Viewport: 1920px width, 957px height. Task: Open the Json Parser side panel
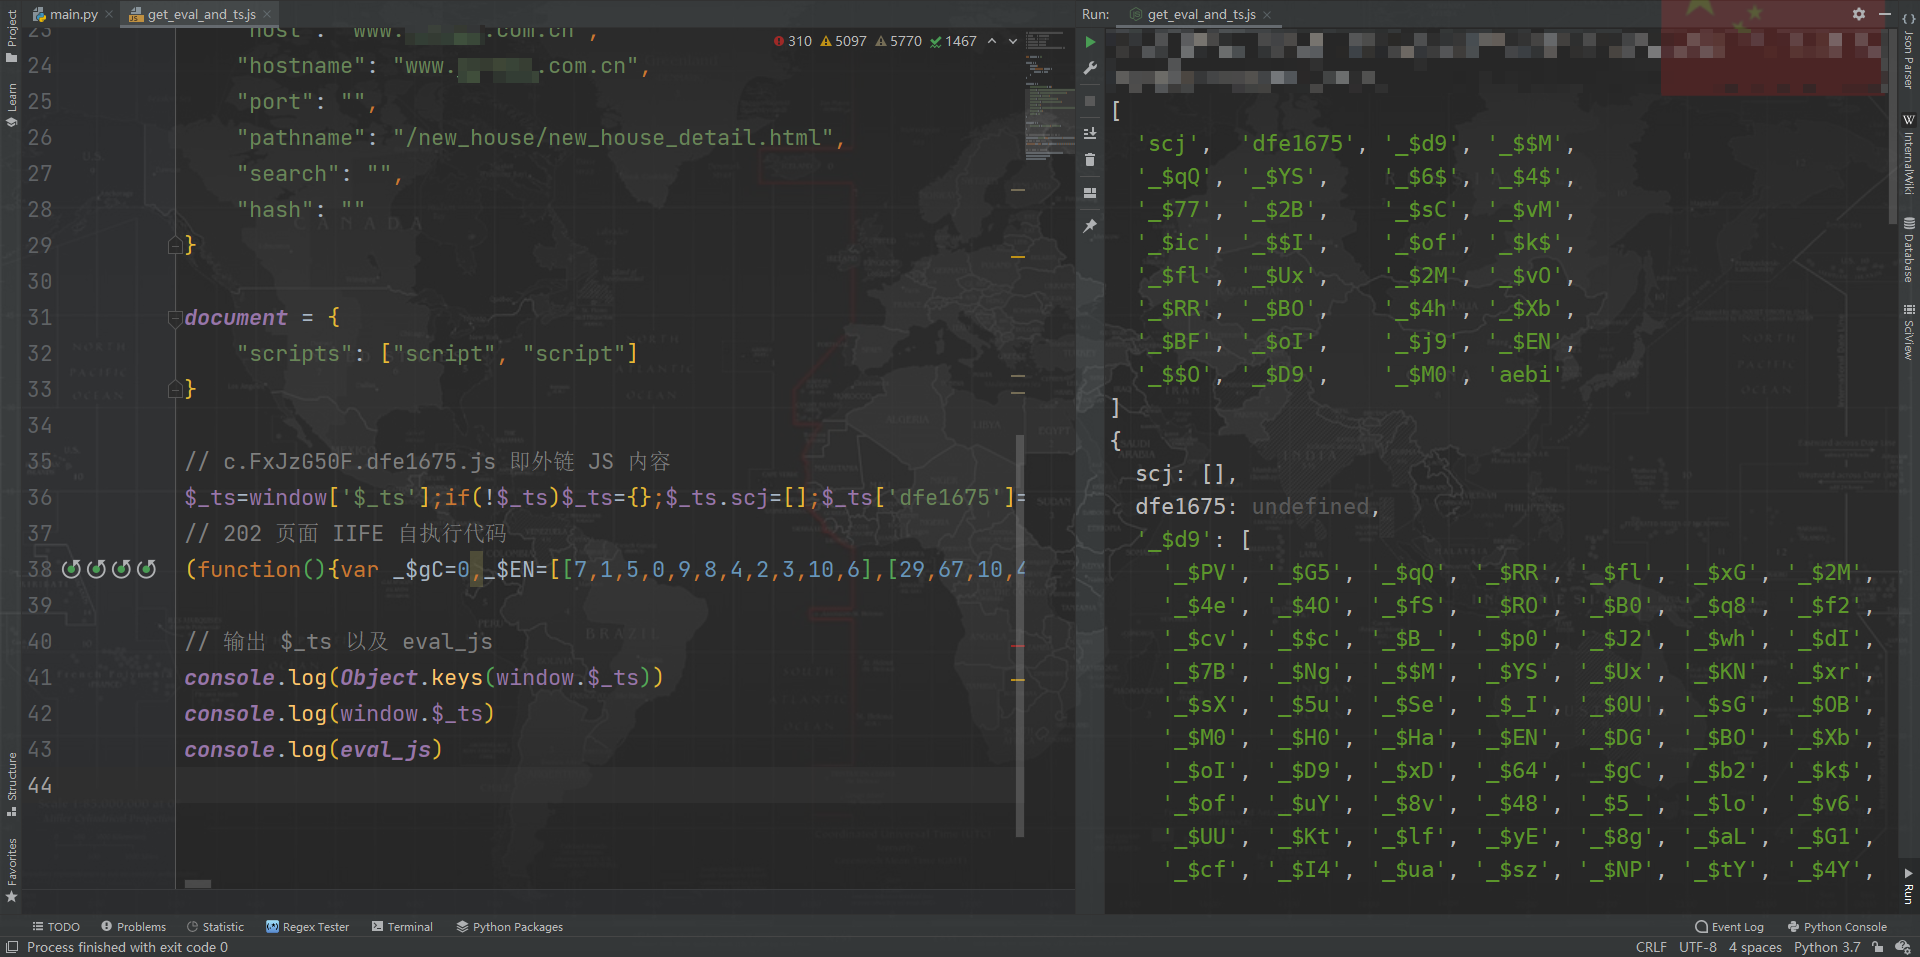point(1908,52)
